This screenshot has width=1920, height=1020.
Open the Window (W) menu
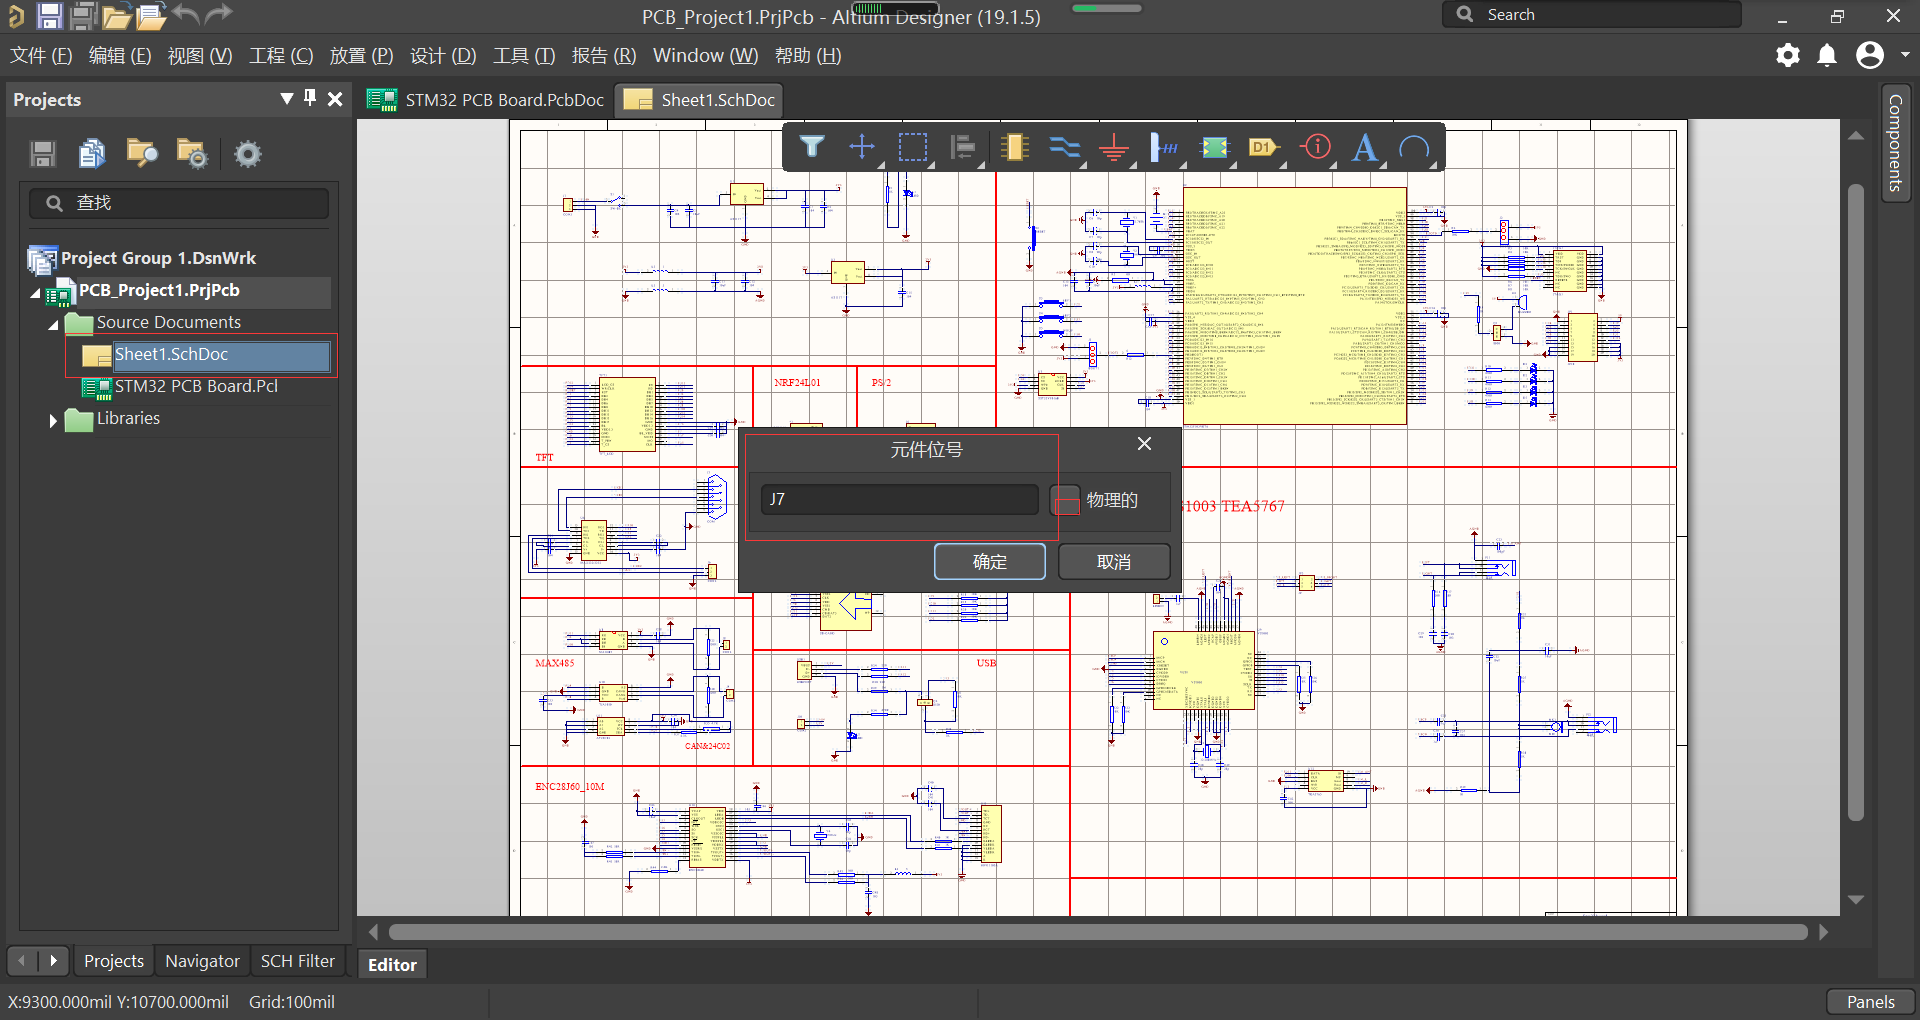[705, 56]
